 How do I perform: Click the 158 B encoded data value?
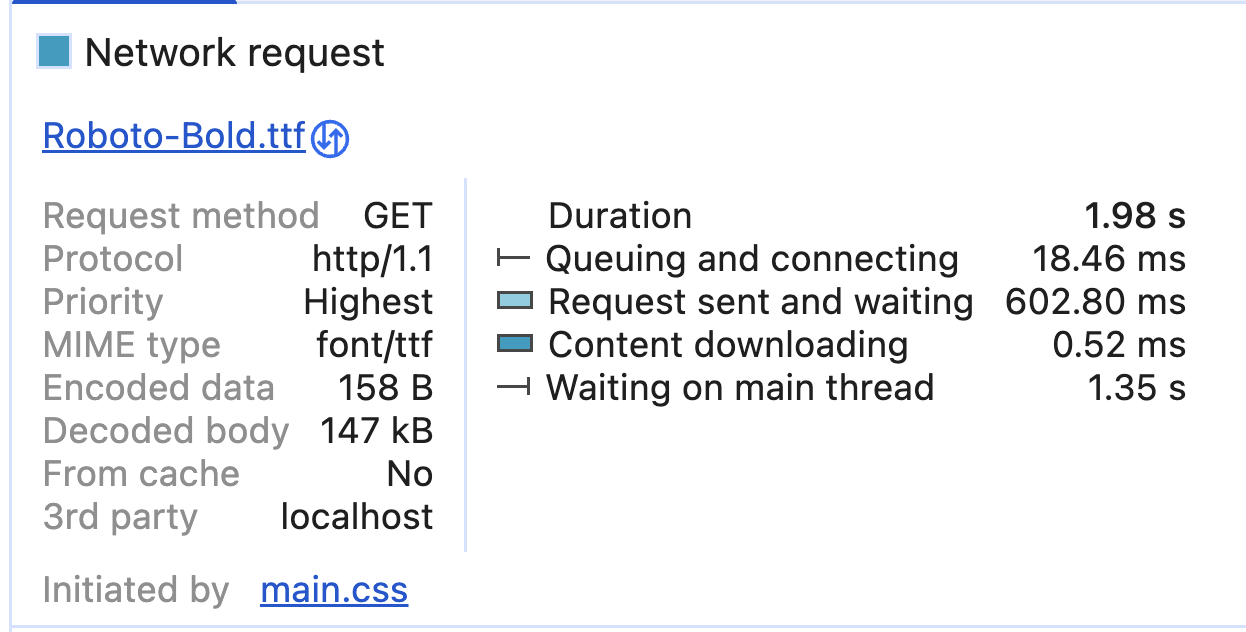click(x=385, y=388)
